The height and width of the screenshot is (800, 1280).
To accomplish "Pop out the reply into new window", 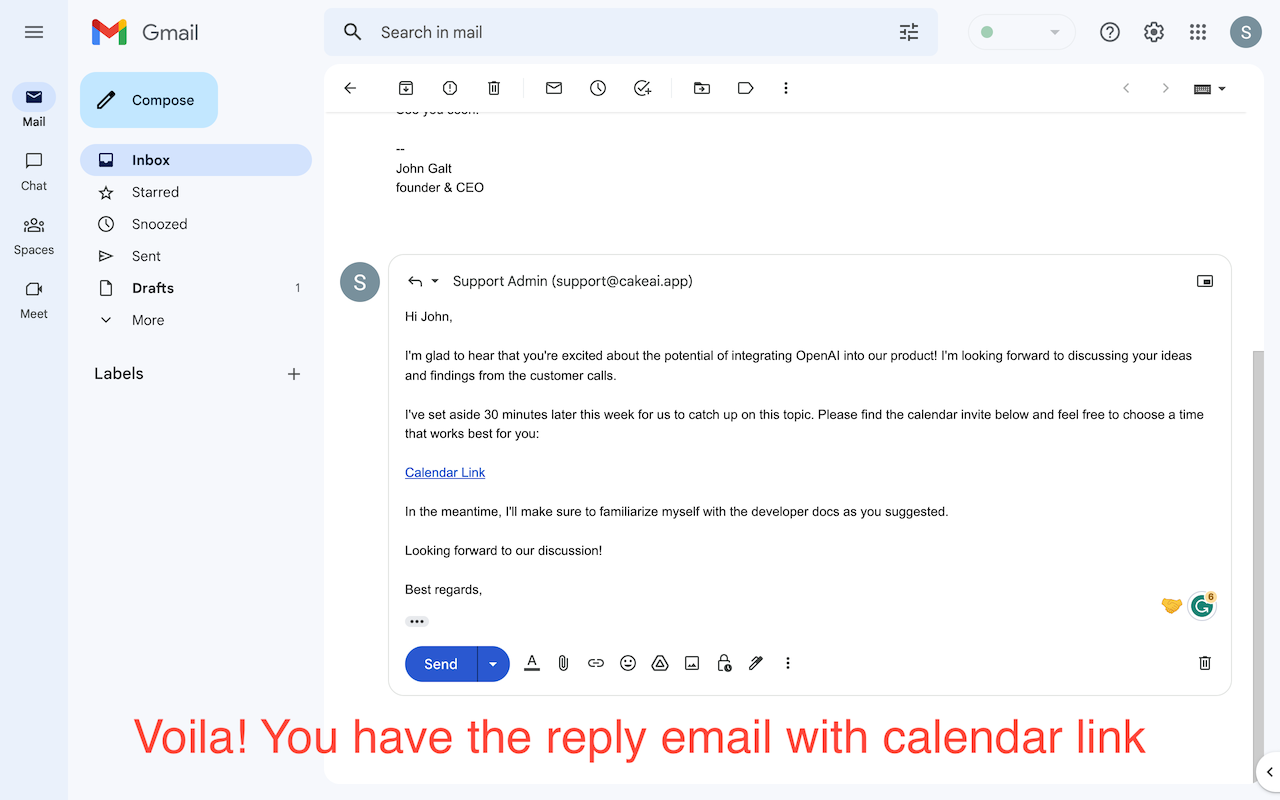I will click(1204, 281).
